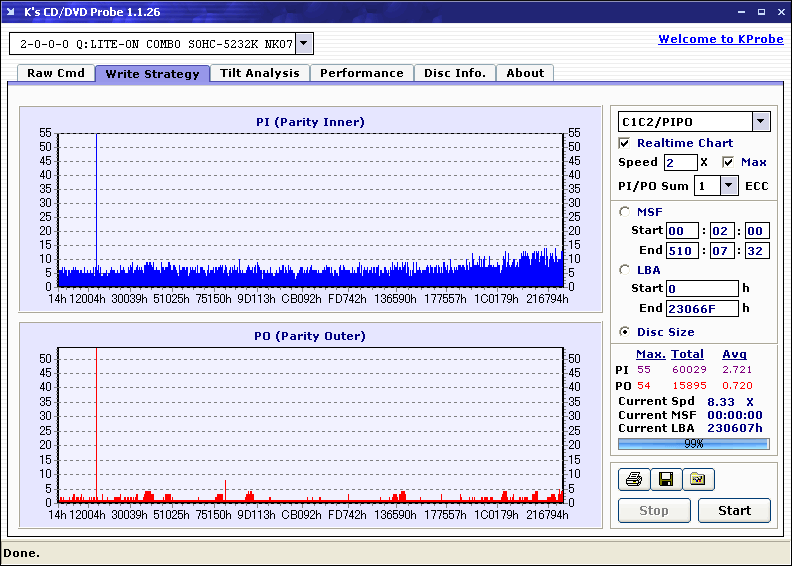
Task: Click the KProbe app icon in title bar
Action: click(x=12, y=12)
